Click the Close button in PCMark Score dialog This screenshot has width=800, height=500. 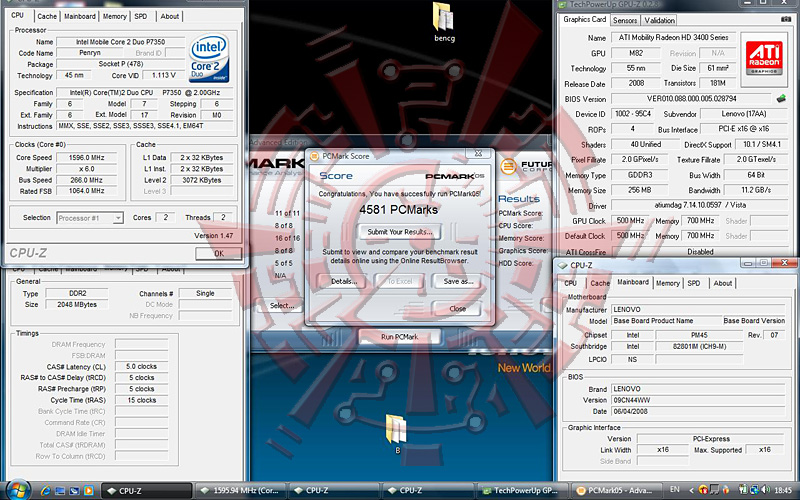pyautogui.click(x=457, y=309)
